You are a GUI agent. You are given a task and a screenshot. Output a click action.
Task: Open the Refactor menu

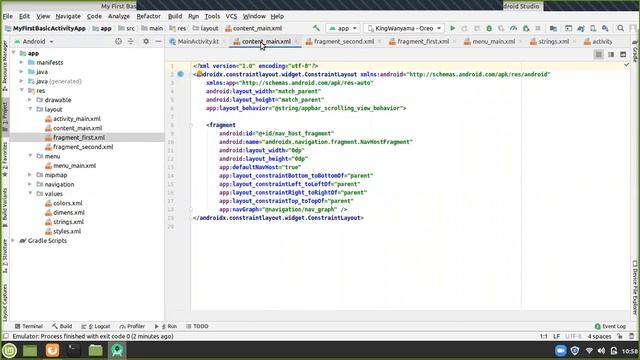(x=149, y=16)
